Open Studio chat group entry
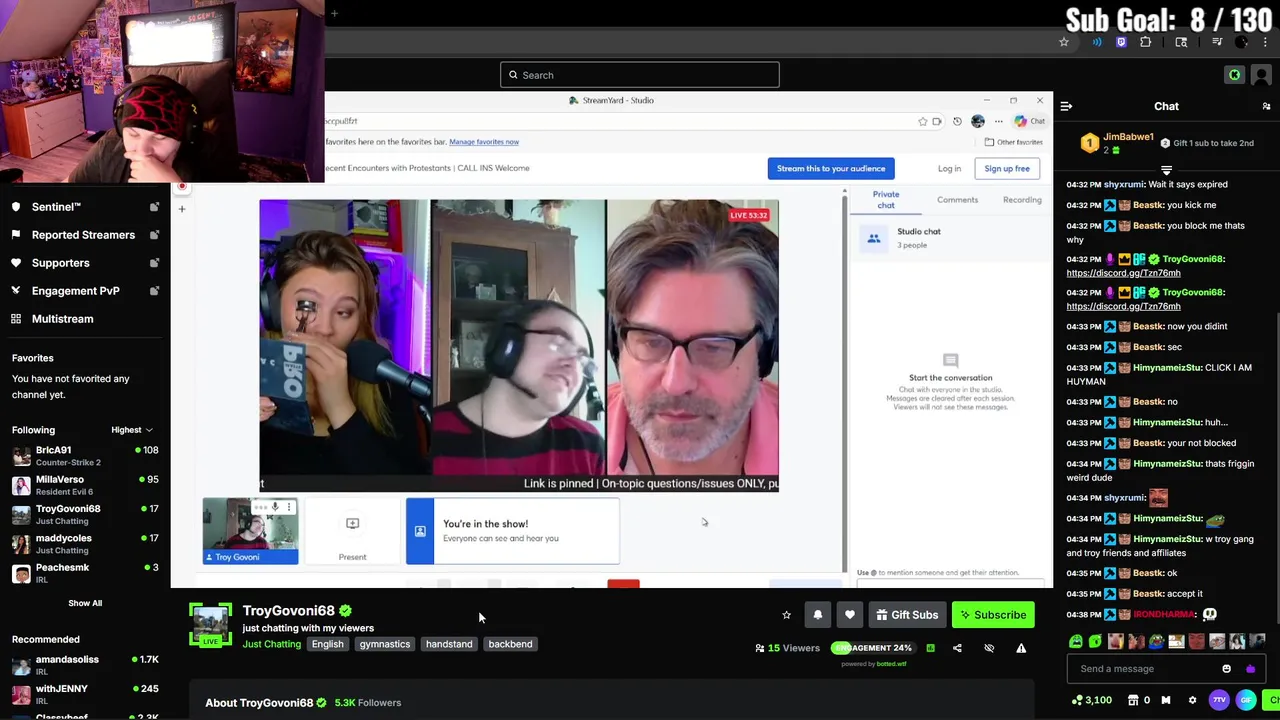 pos(950,238)
